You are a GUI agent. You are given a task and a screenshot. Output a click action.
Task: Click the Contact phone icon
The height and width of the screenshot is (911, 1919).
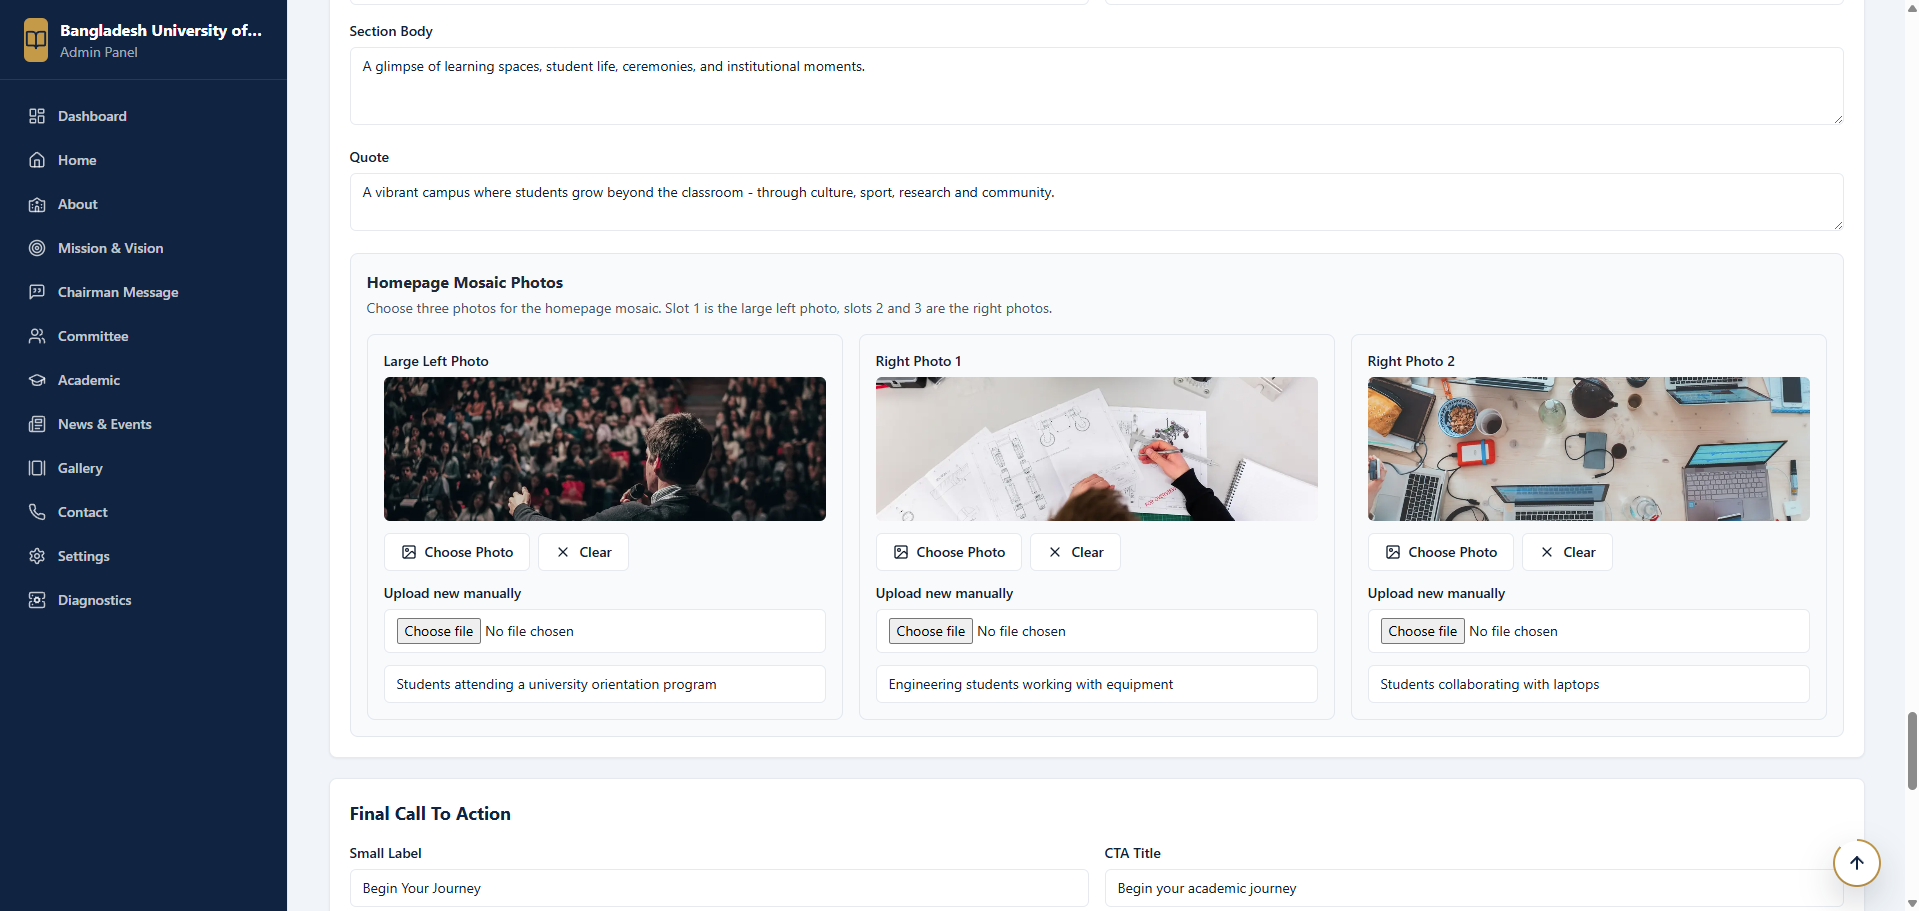coord(37,512)
